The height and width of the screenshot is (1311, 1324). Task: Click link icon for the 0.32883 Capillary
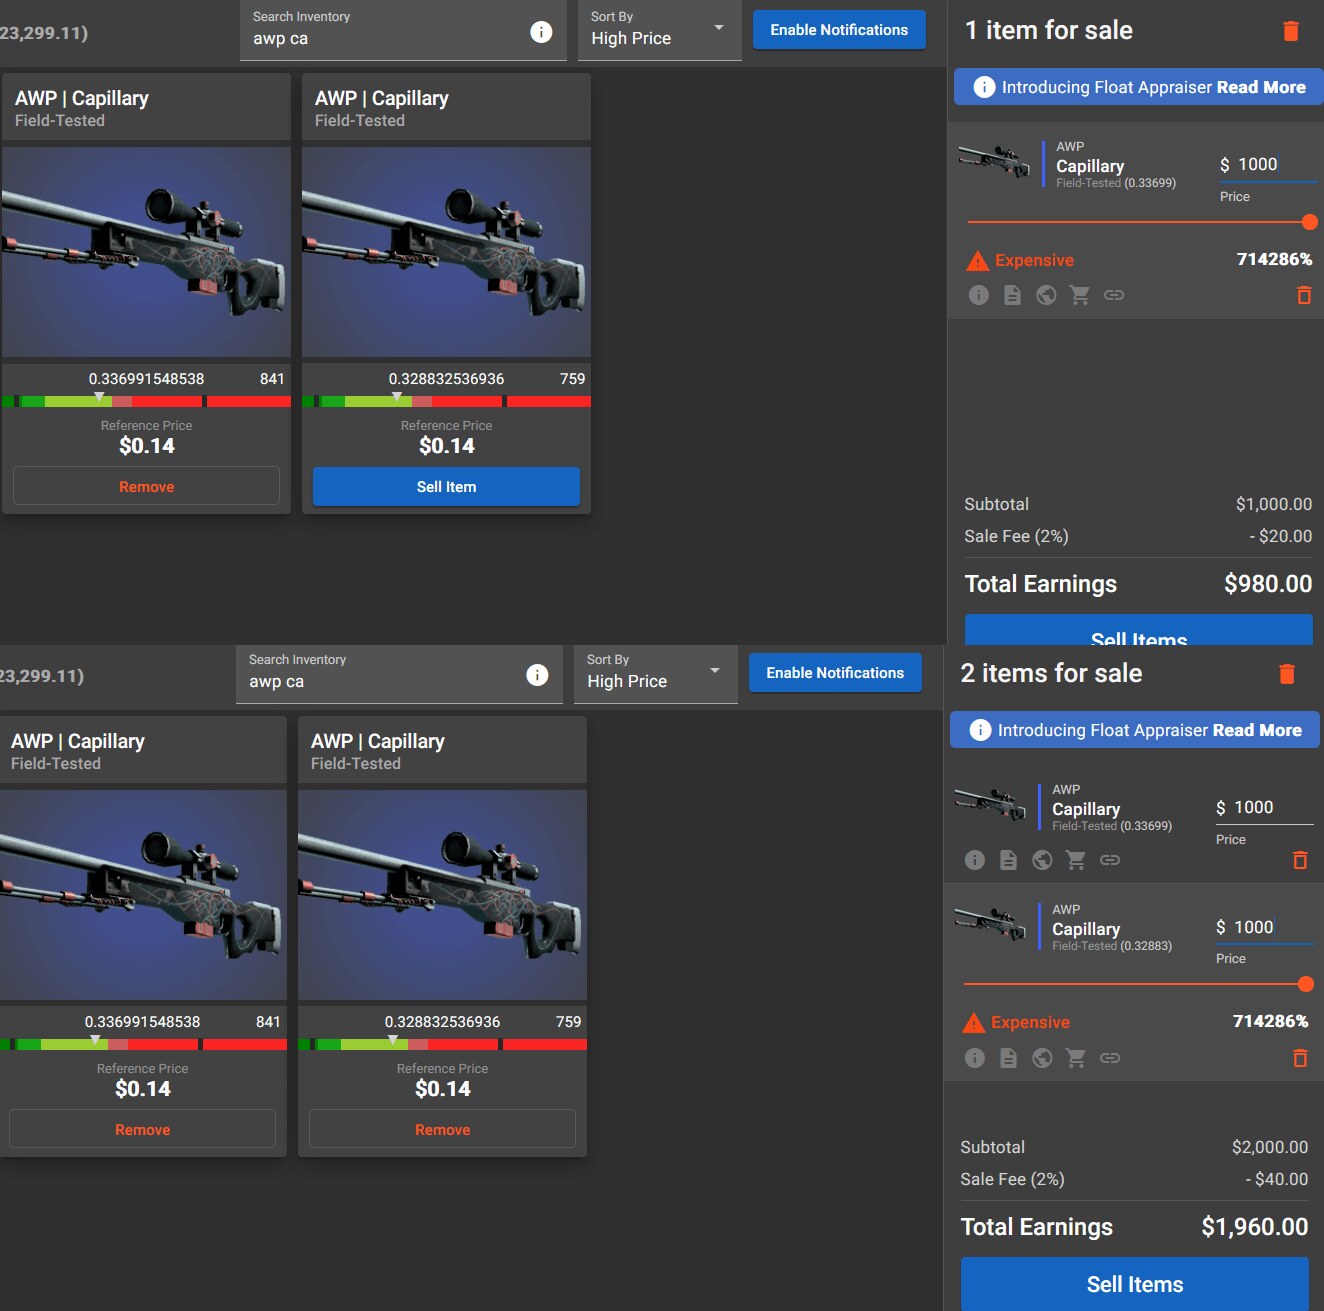(1110, 1058)
